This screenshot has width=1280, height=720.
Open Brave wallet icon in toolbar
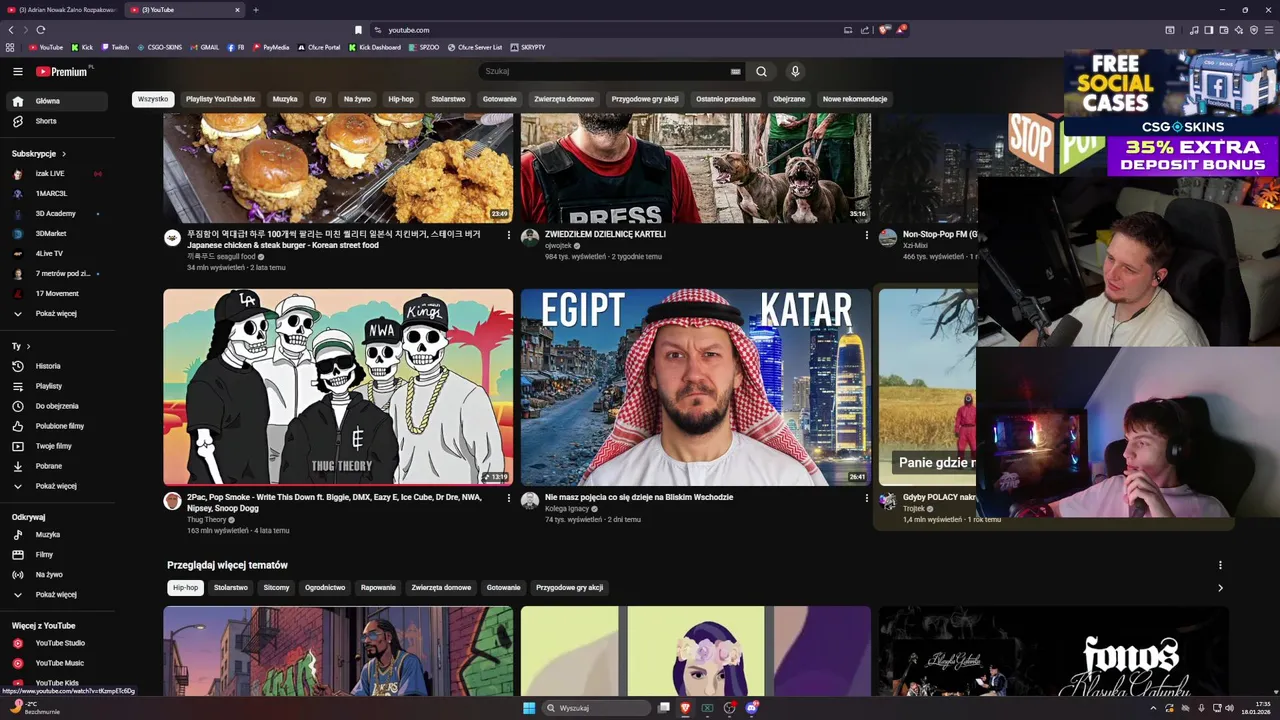coord(1223,30)
